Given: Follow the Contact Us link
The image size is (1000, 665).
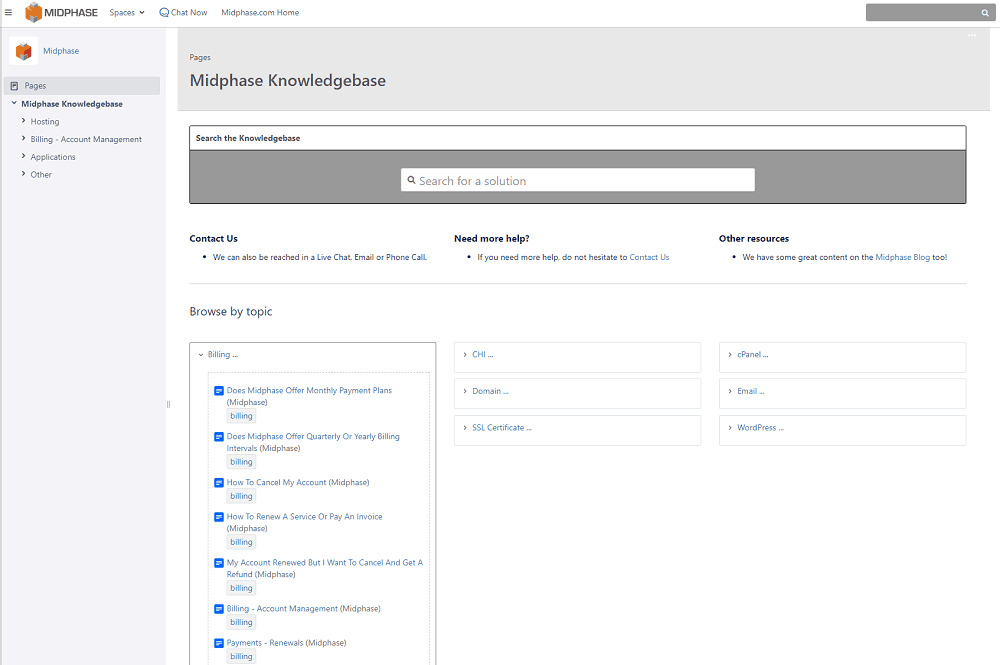Looking at the screenshot, I should (x=649, y=258).
